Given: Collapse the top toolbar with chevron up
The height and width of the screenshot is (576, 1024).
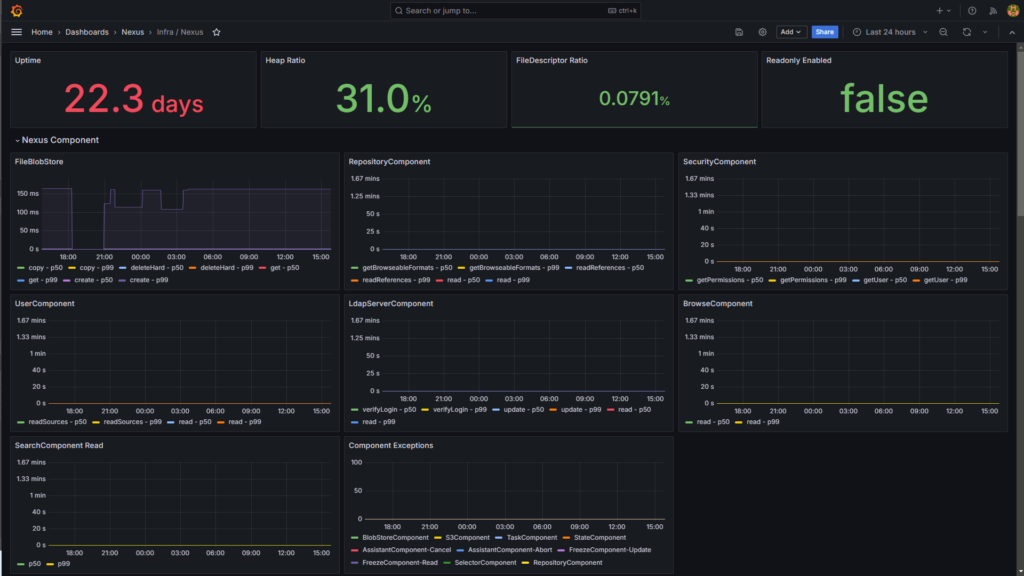Looking at the screenshot, I should click(1012, 32).
